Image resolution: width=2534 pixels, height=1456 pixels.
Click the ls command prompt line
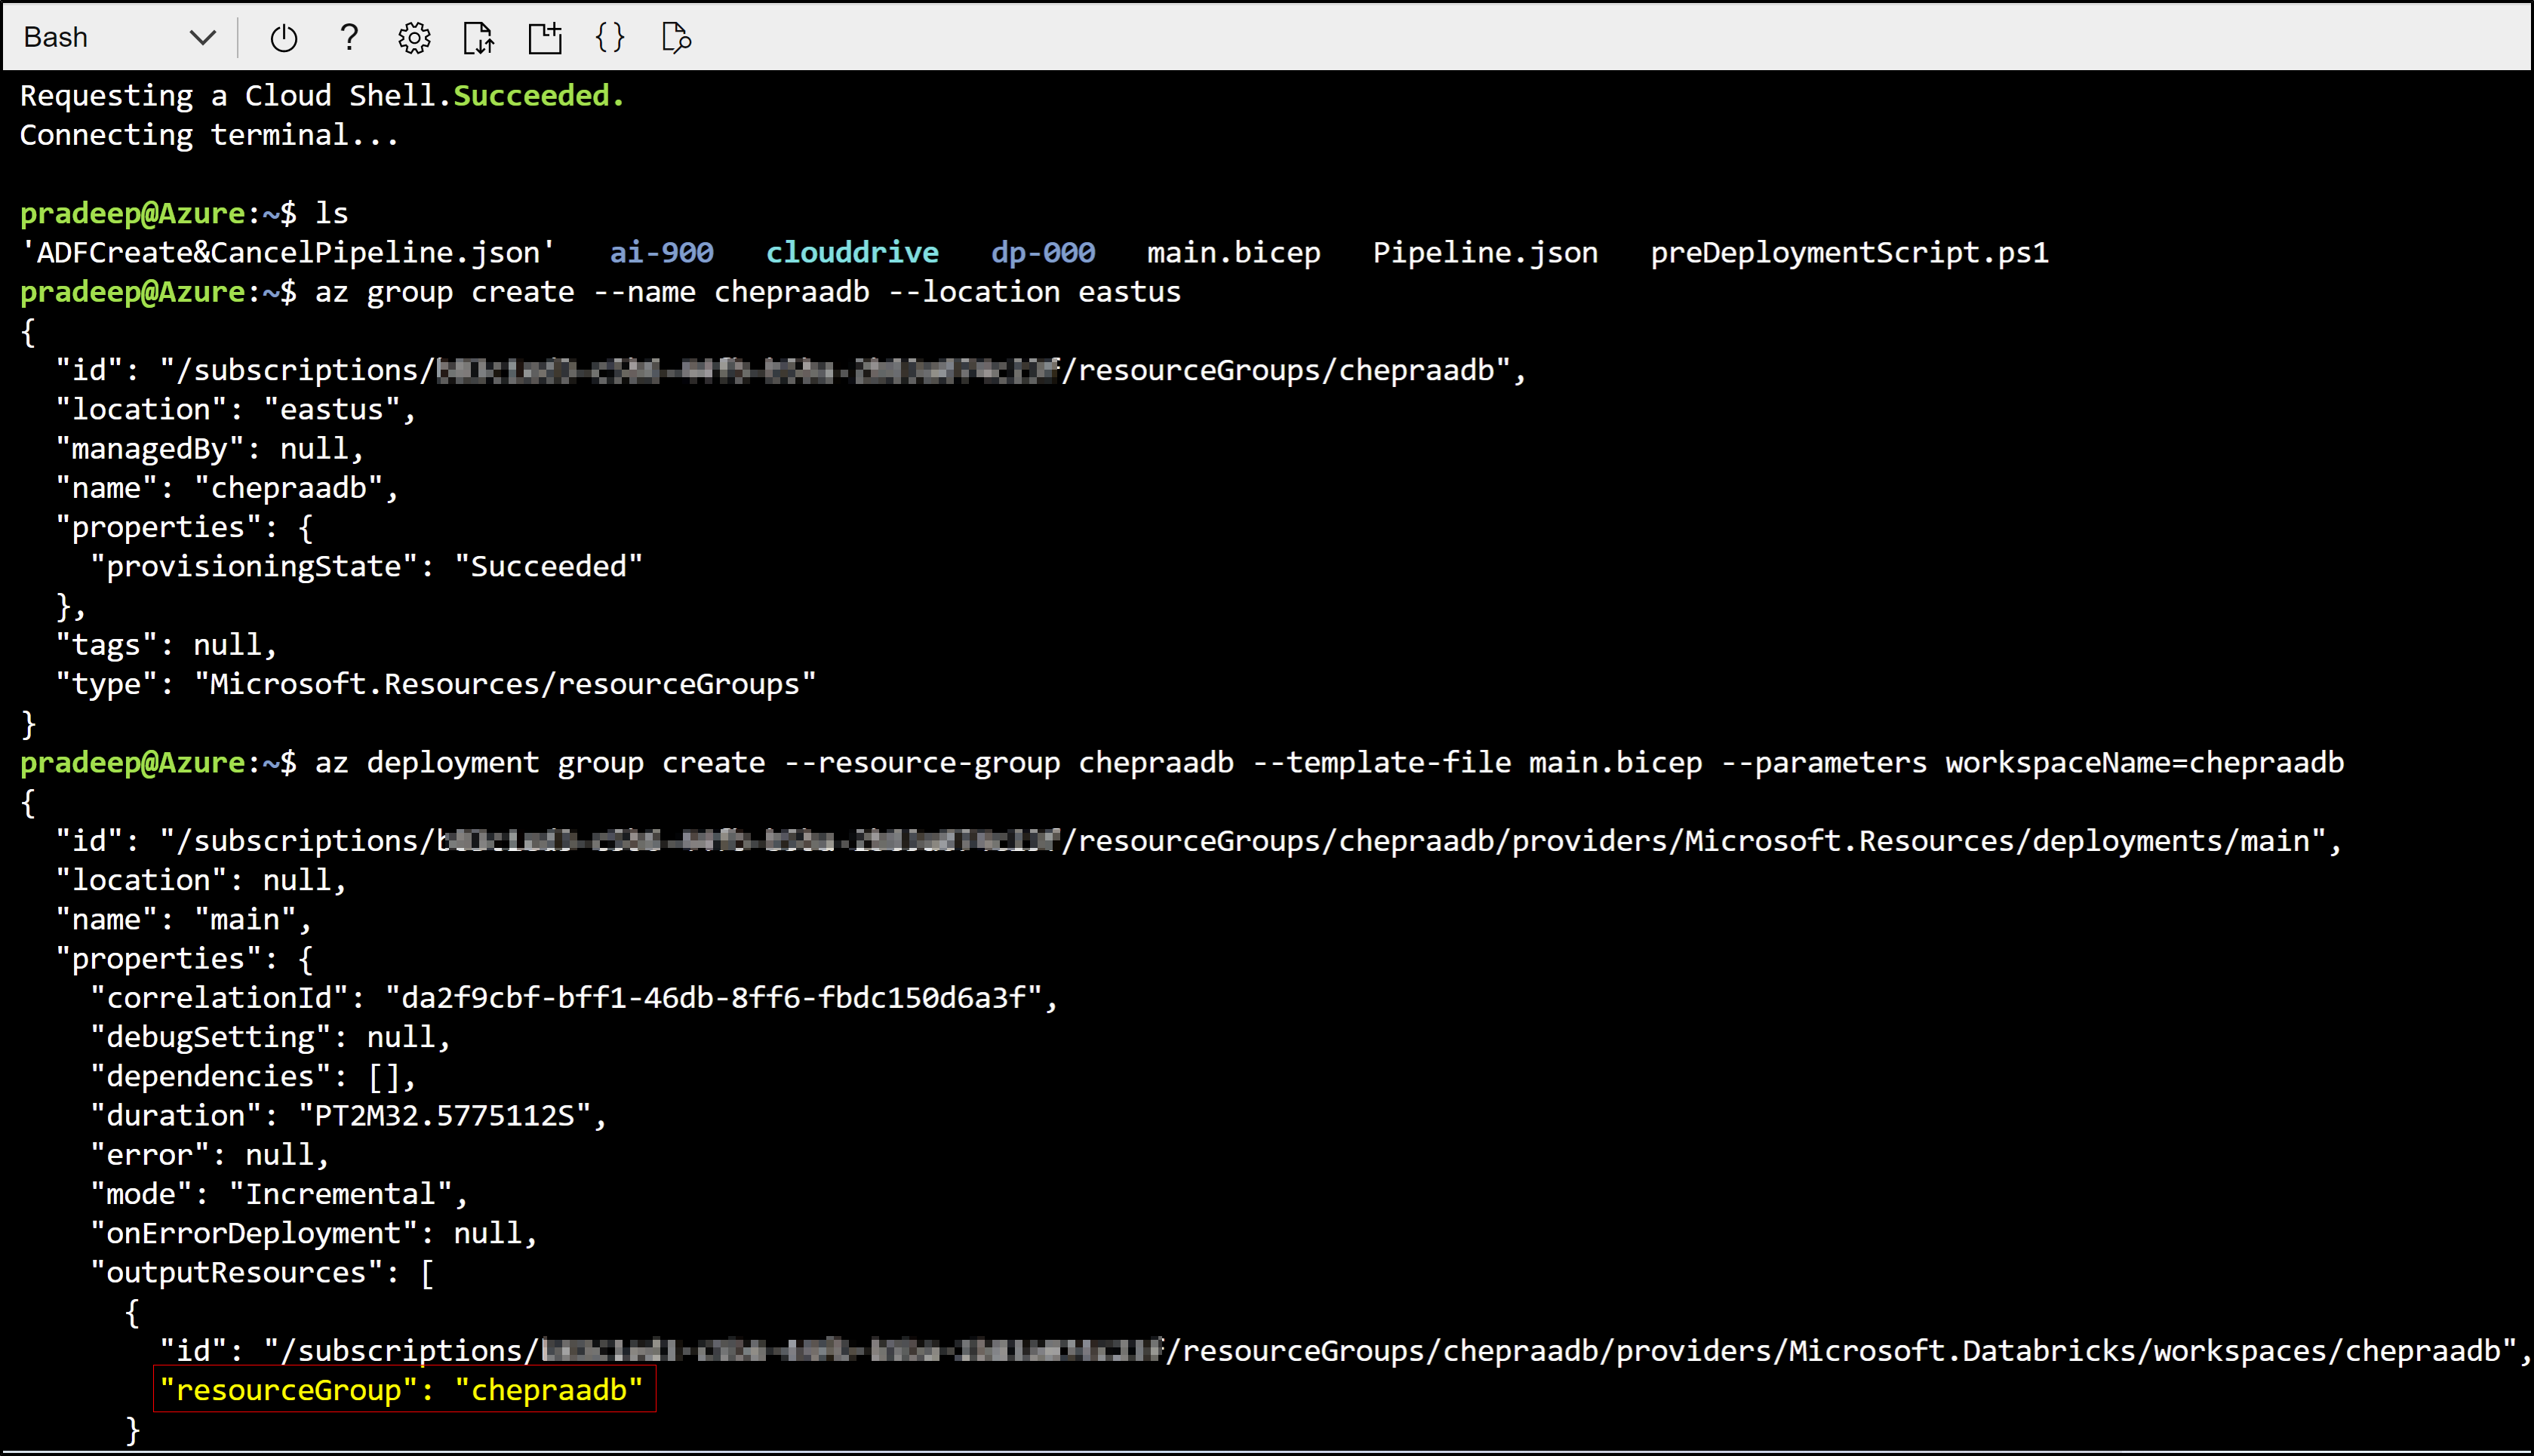(x=185, y=213)
